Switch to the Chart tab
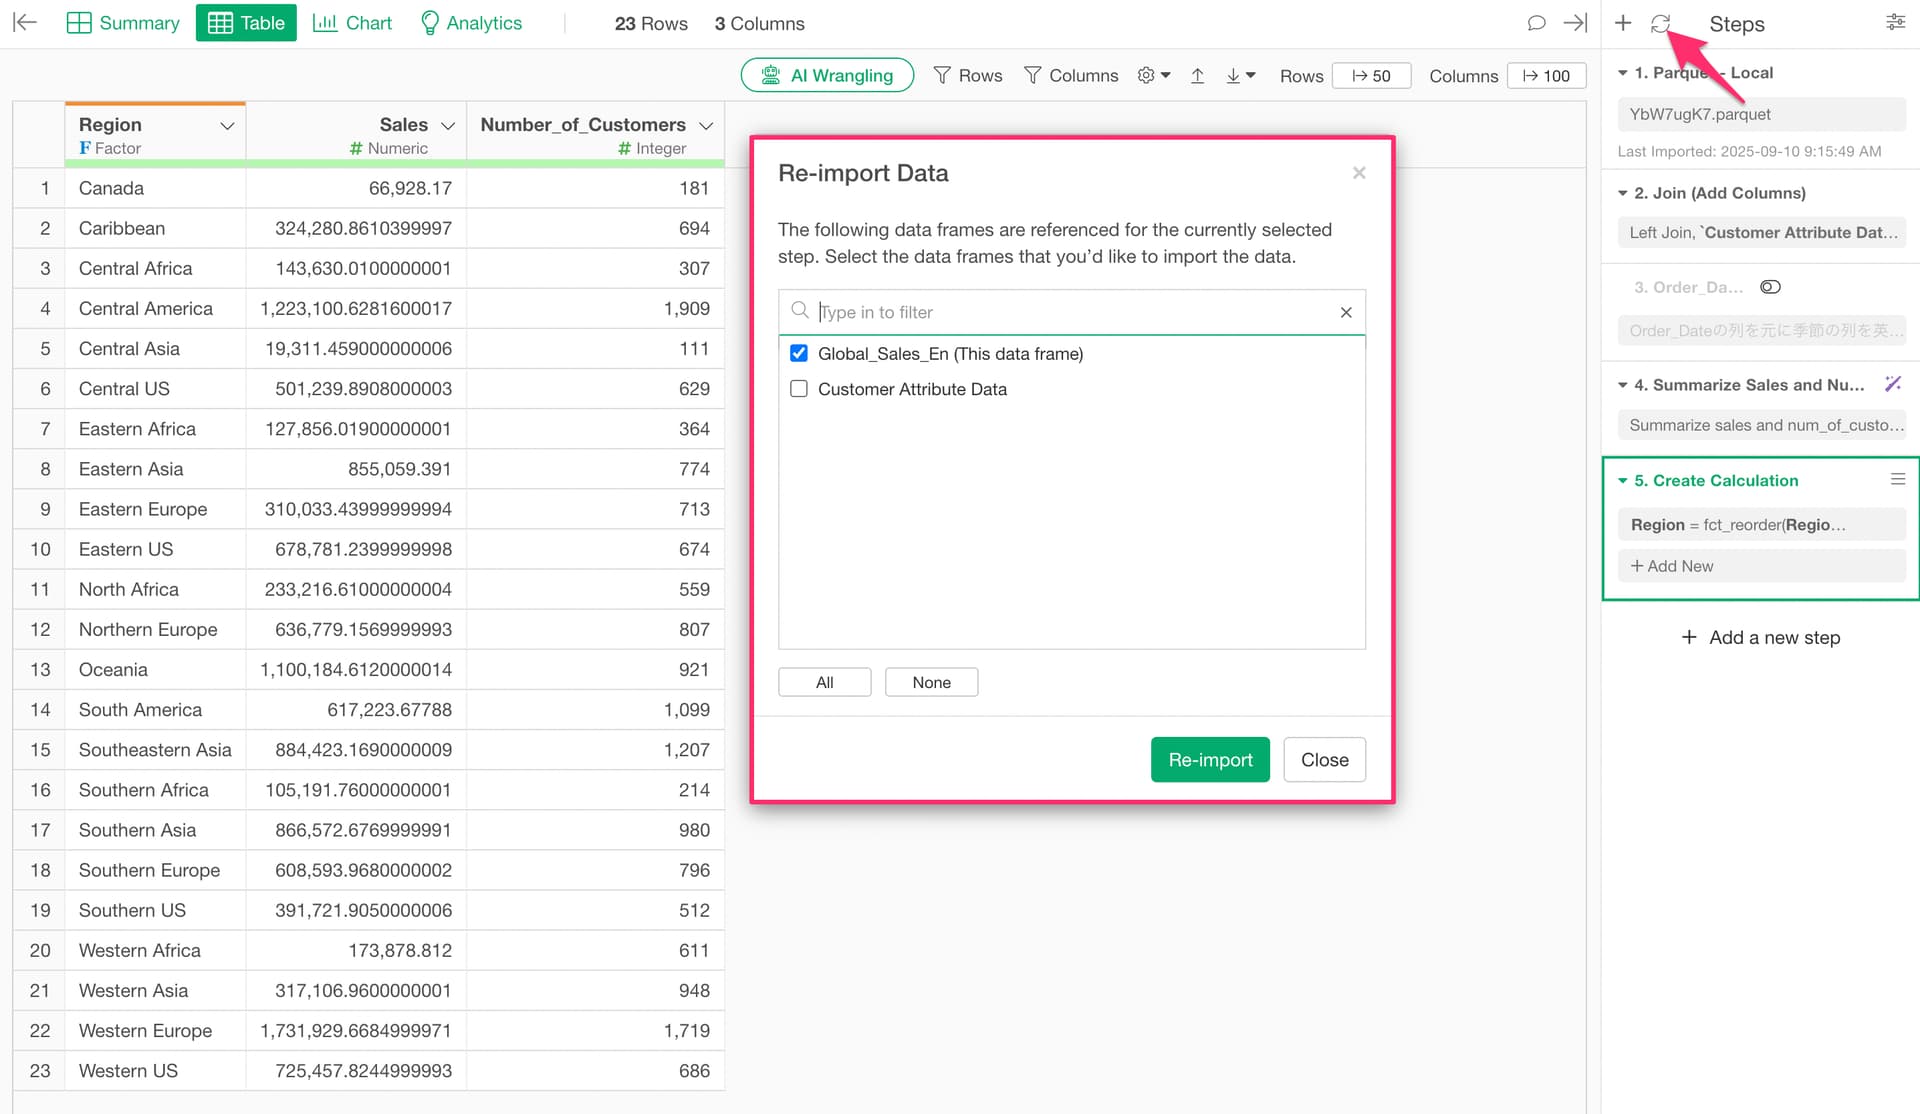The image size is (1920, 1114). click(352, 23)
